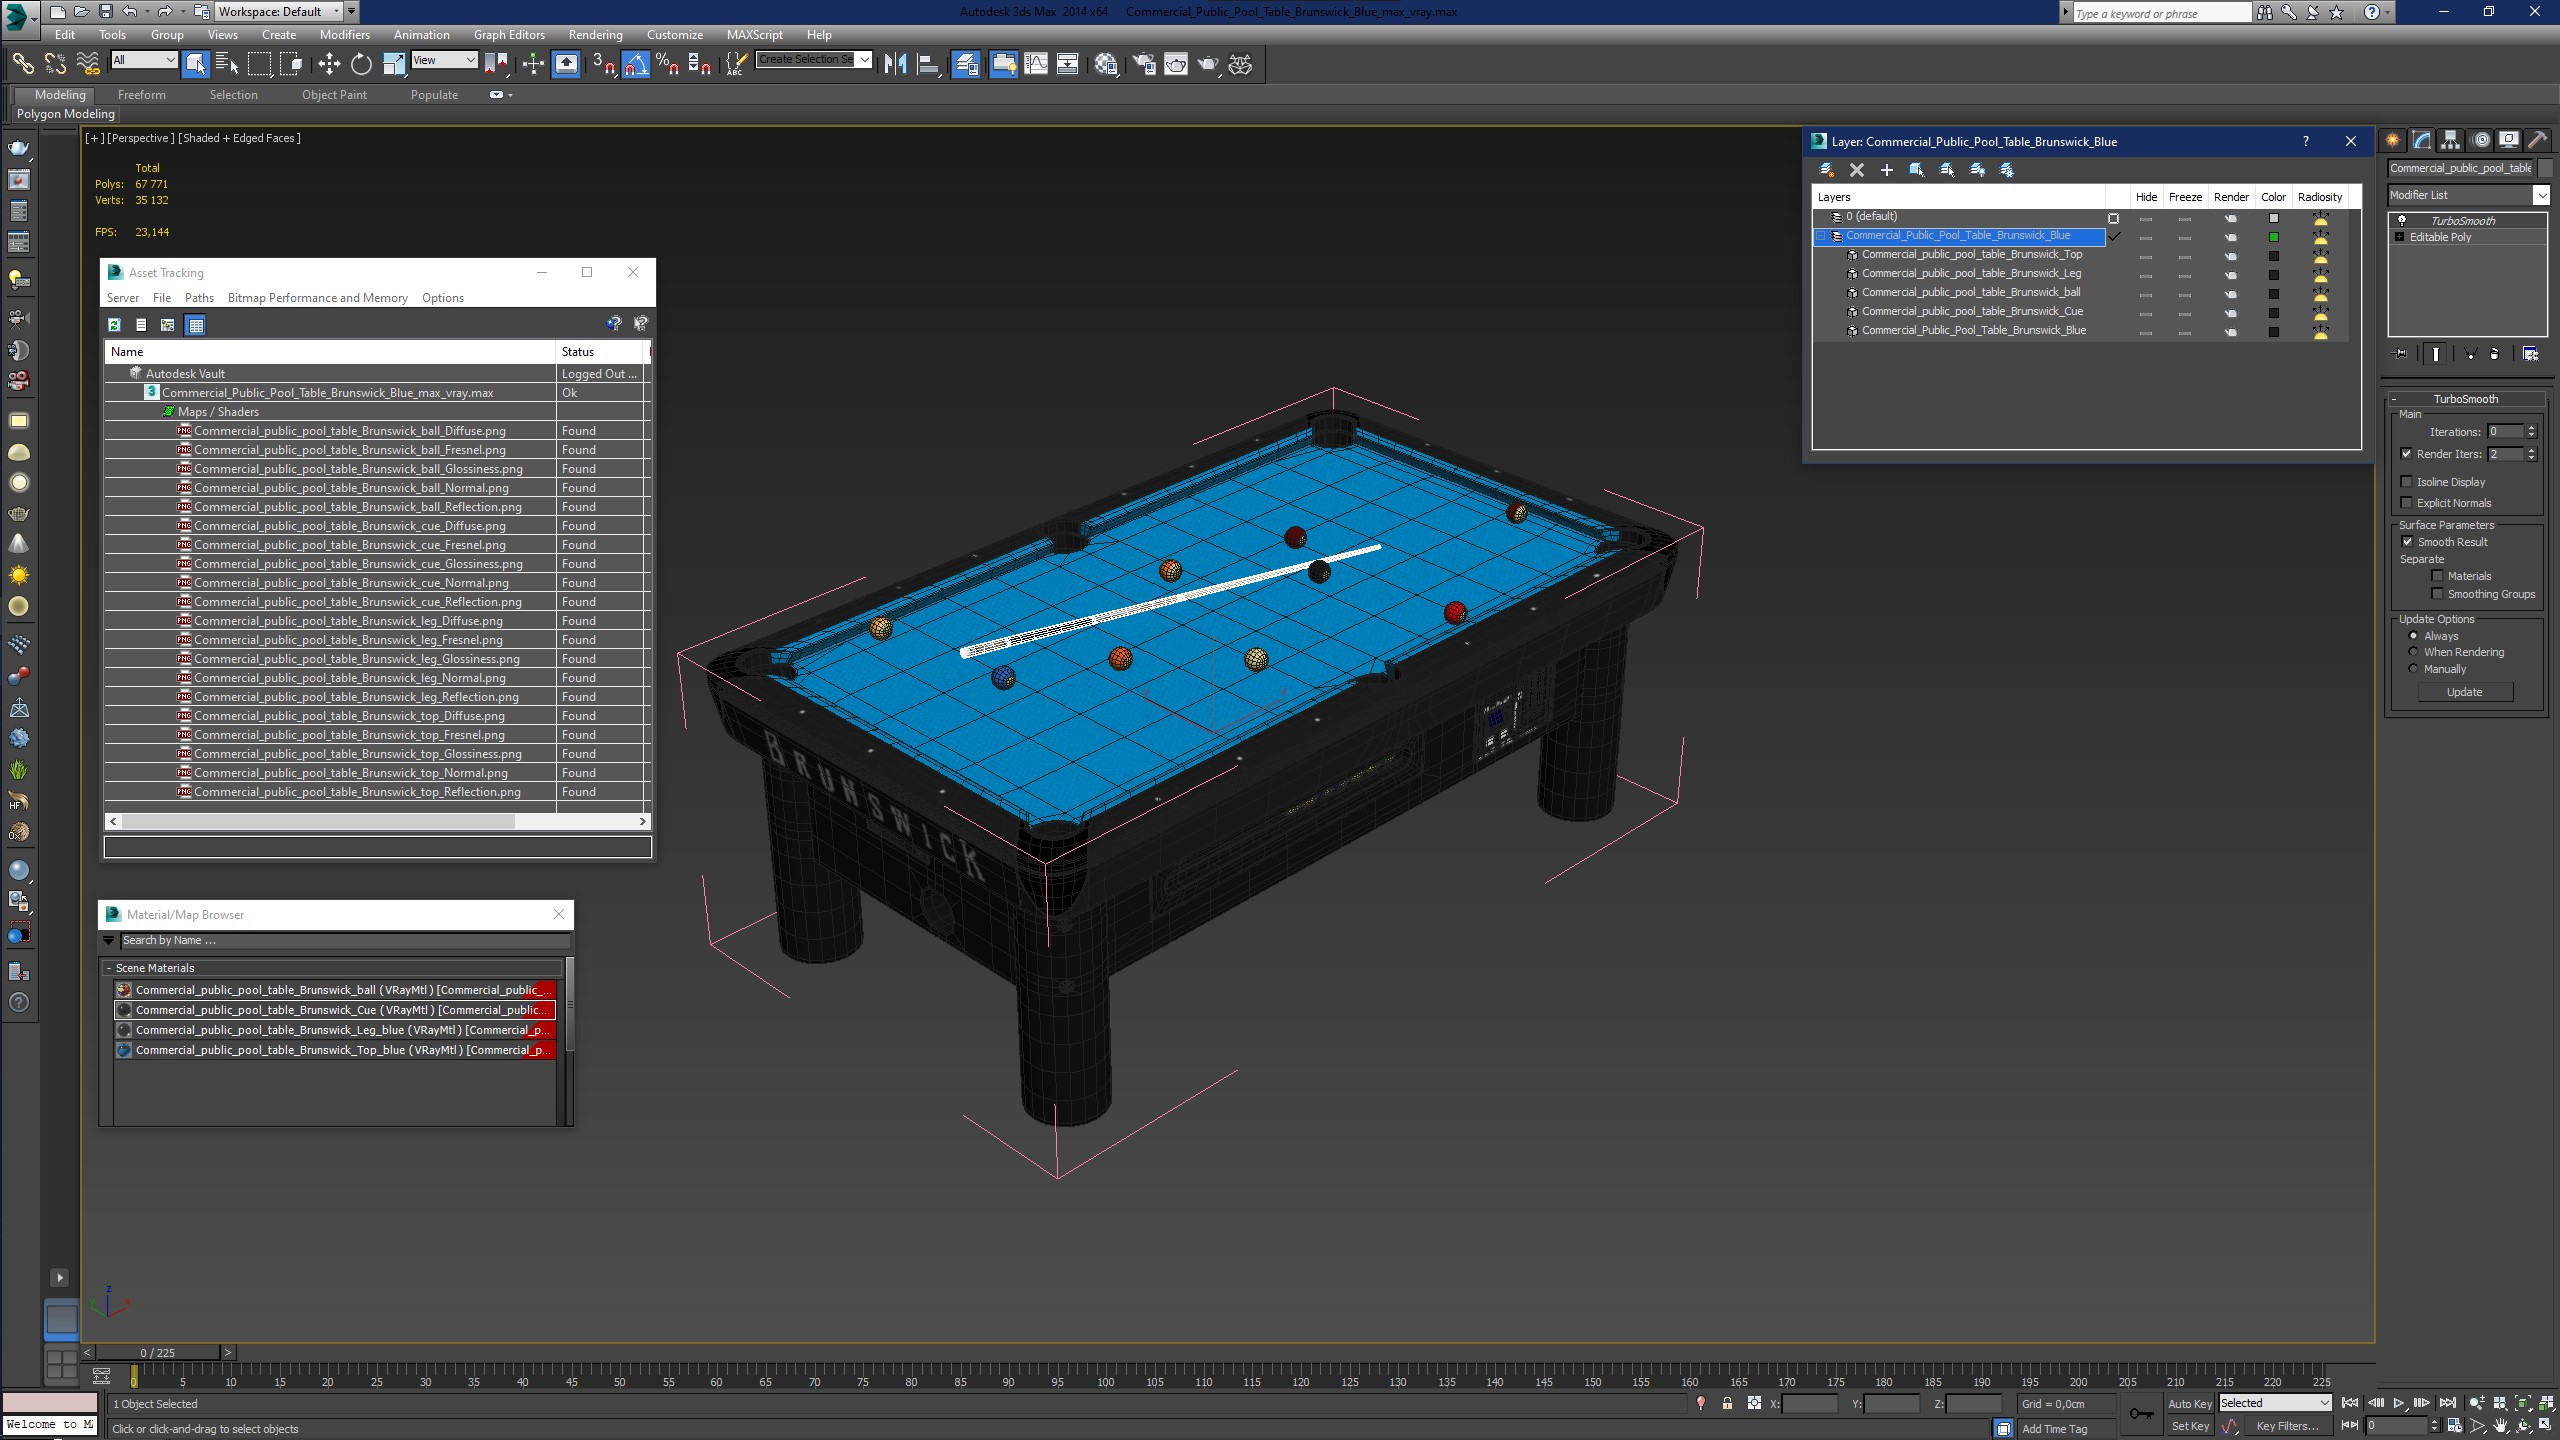This screenshot has height=1440, width=2560.
Task: Open the Align tool
Action: pyautogui.click(x=928, y=64)
